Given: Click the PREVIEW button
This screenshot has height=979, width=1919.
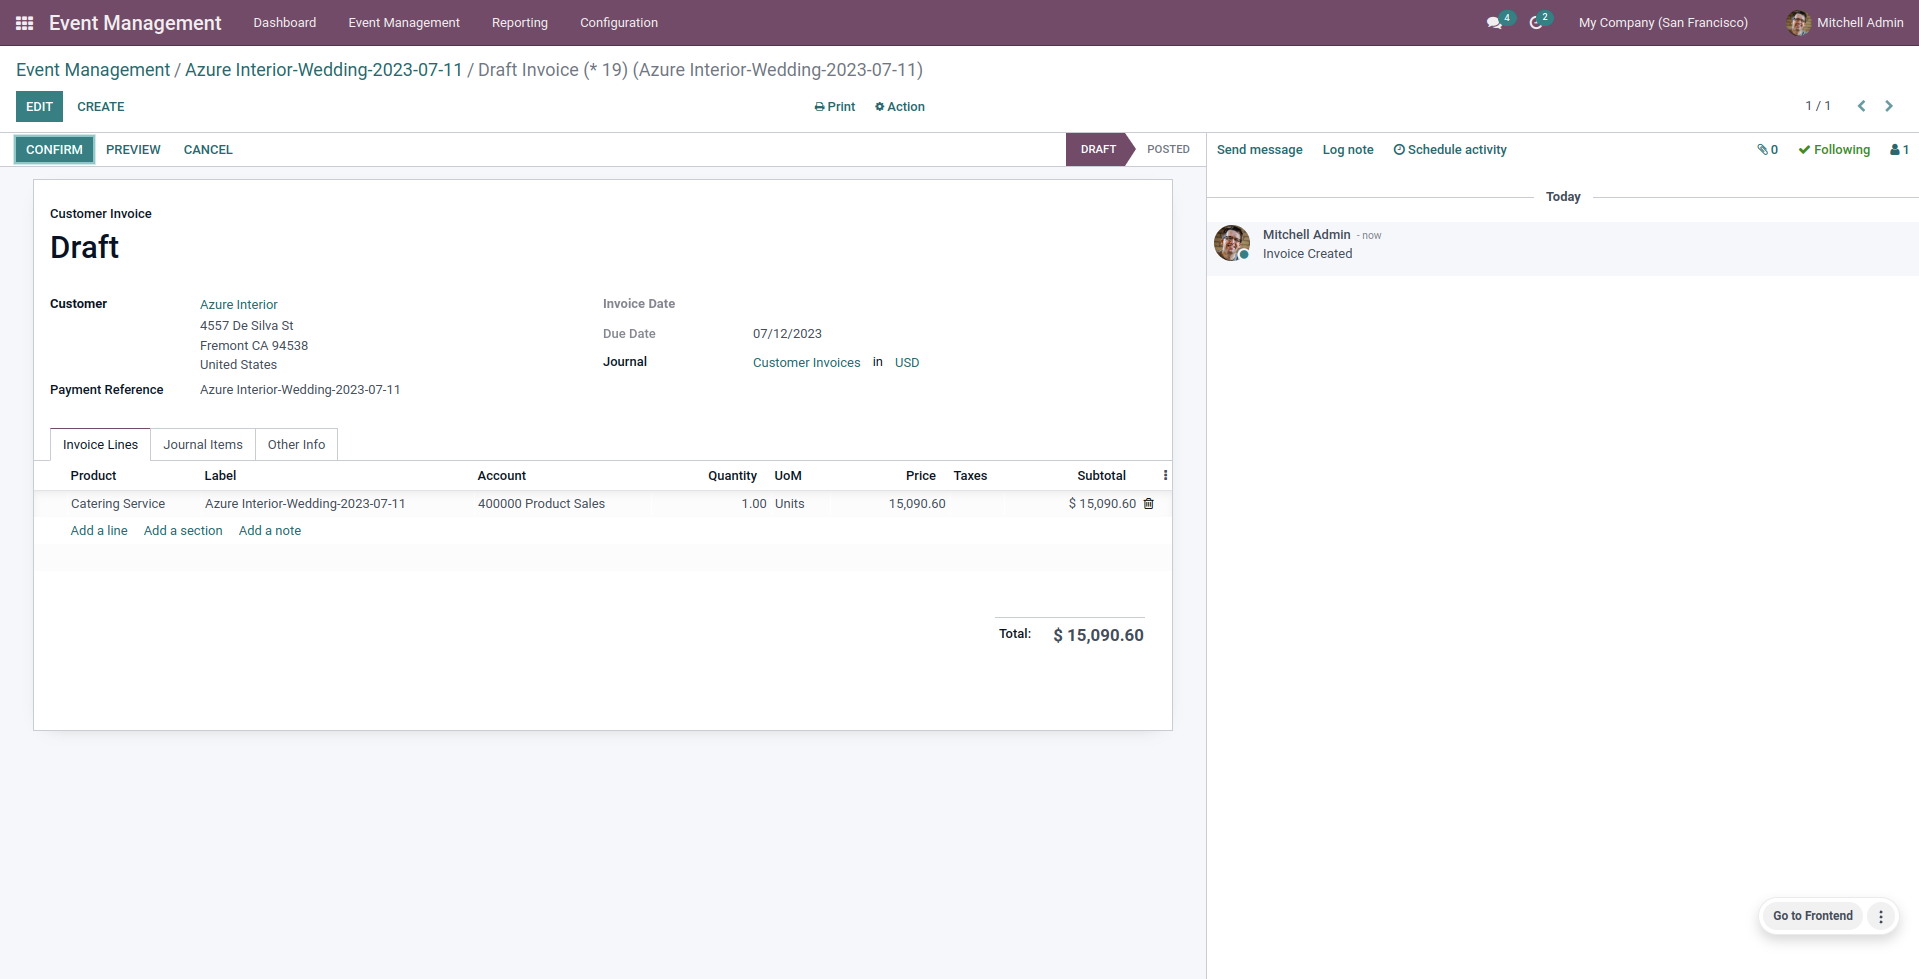Looking at the screenshot, I should (x=133, y=150).
